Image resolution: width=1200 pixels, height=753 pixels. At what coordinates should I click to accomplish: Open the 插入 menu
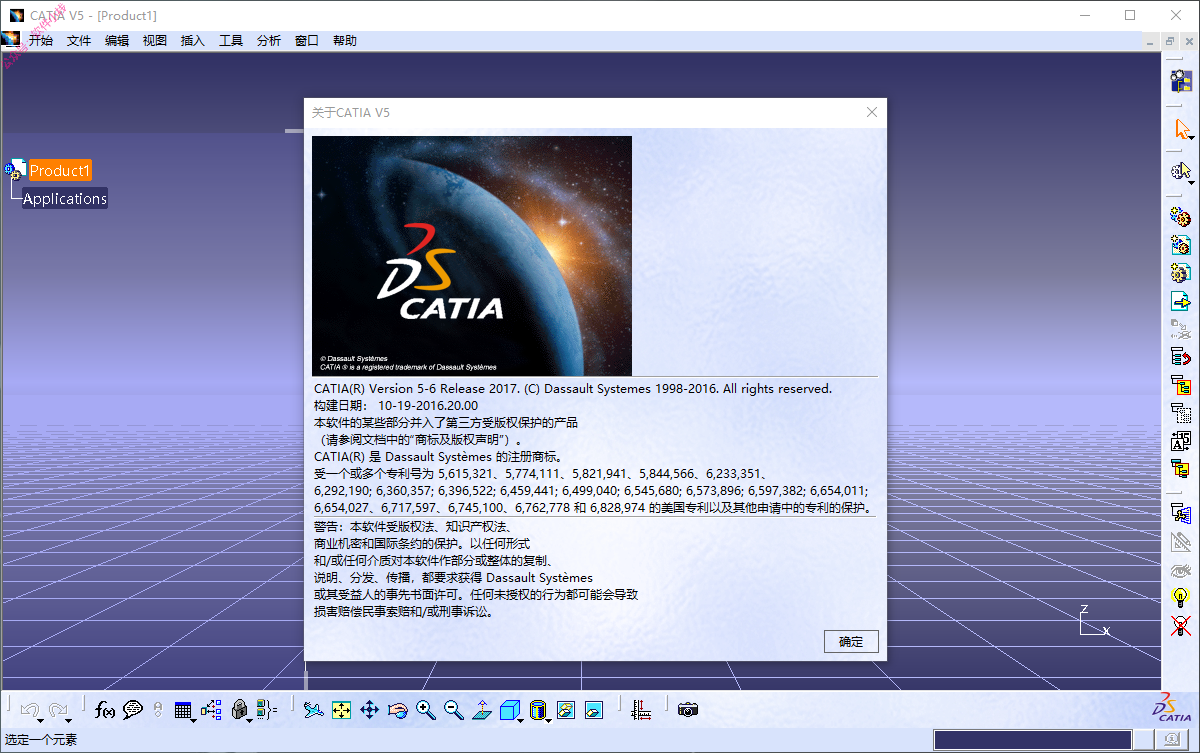click(193, 41)
